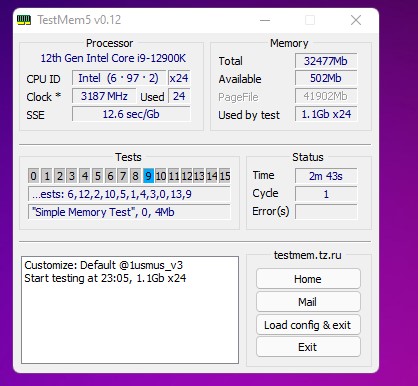The height and width of the screenshot is (386, 418).
Task: Click the Time value 2m 43s
Action: click(x=326, y=176)
